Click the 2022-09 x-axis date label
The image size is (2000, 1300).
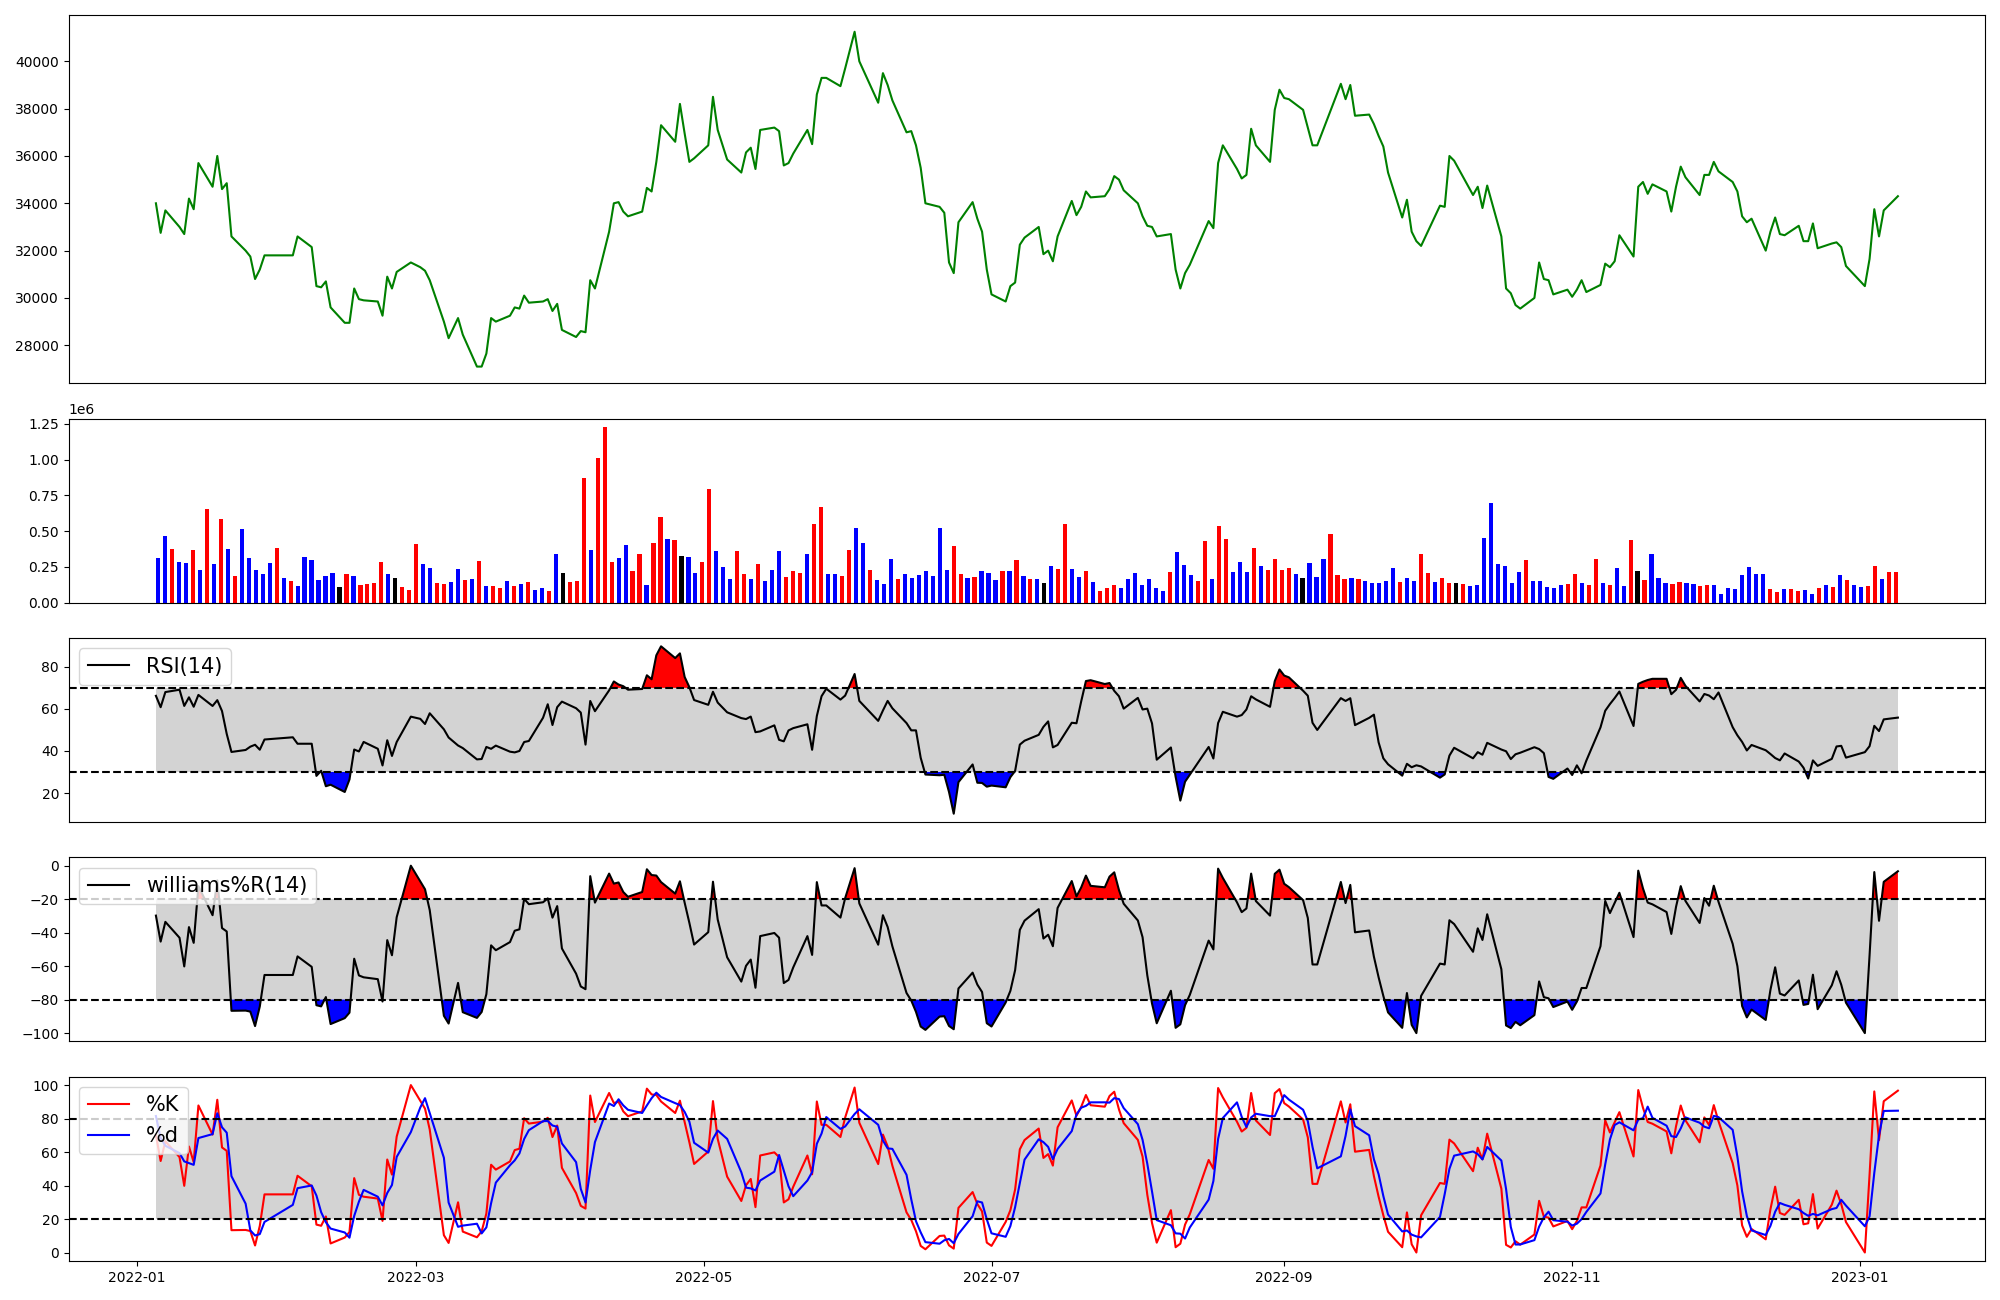pos(1283,1277)
